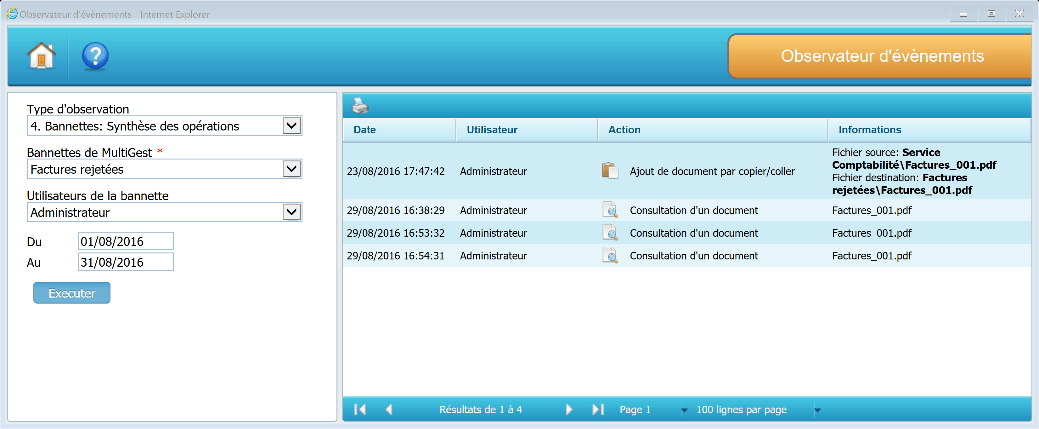Go to previous results page

point(389,409)
